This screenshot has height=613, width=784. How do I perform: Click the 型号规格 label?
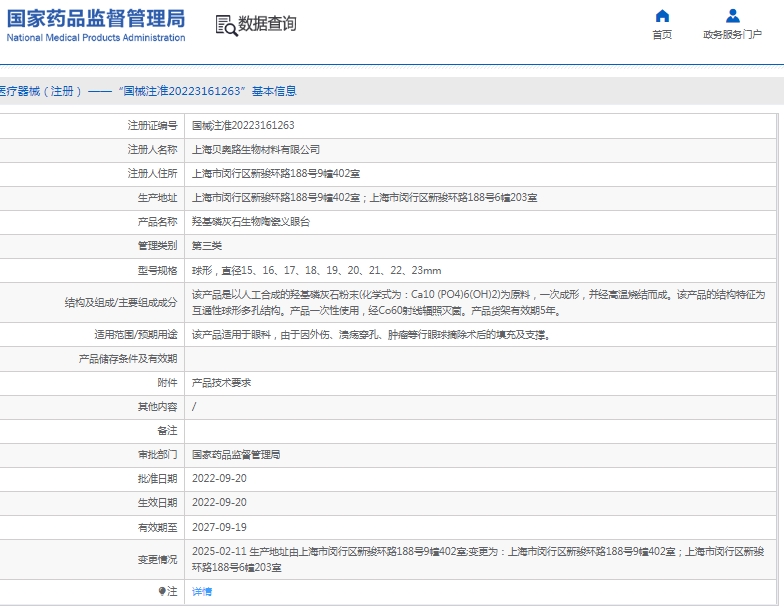(x=158, y=270)
